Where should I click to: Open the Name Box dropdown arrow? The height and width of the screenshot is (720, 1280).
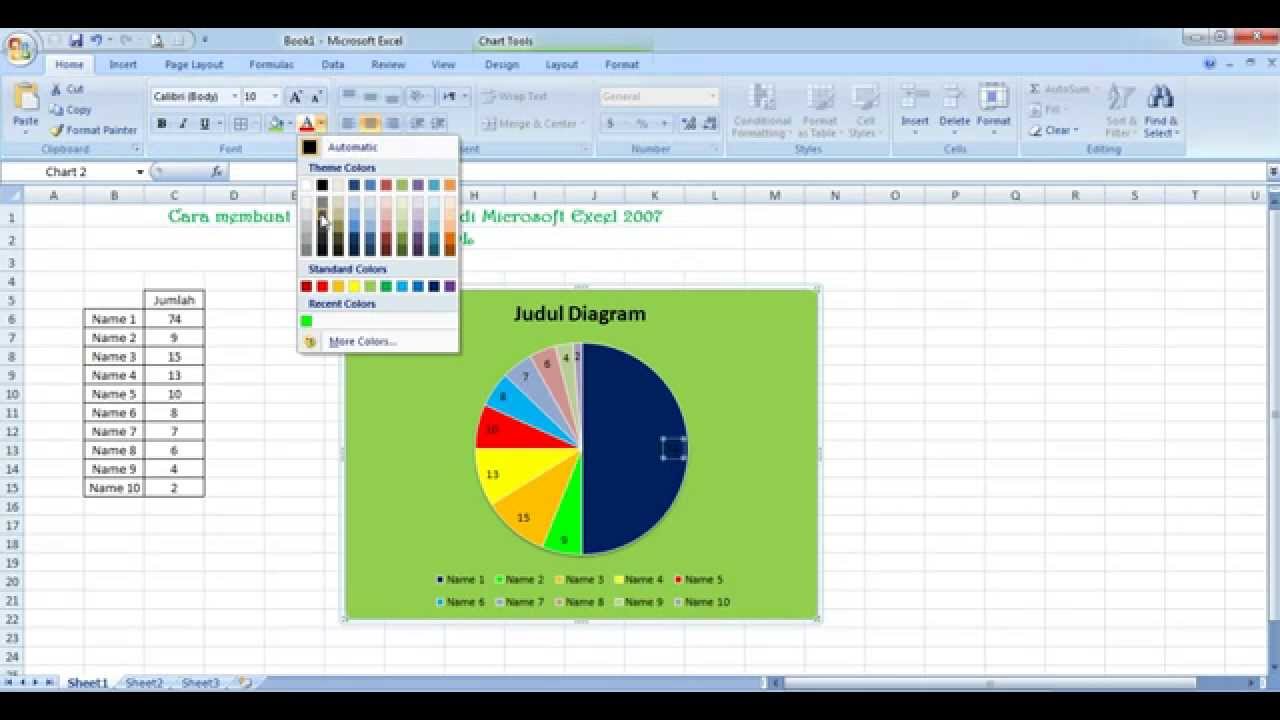point(140,172)
